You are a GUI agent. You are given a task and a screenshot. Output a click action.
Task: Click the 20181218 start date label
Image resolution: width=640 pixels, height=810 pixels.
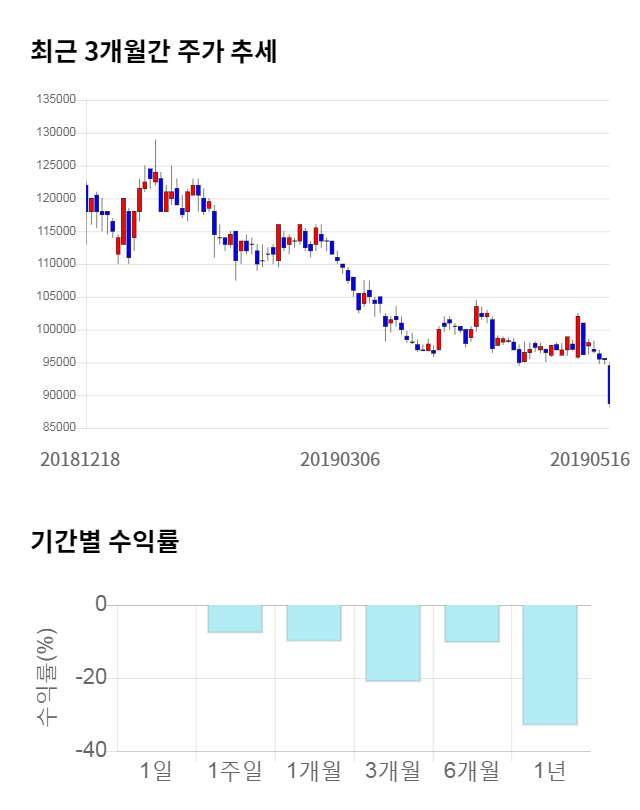[x=80, y=459]
